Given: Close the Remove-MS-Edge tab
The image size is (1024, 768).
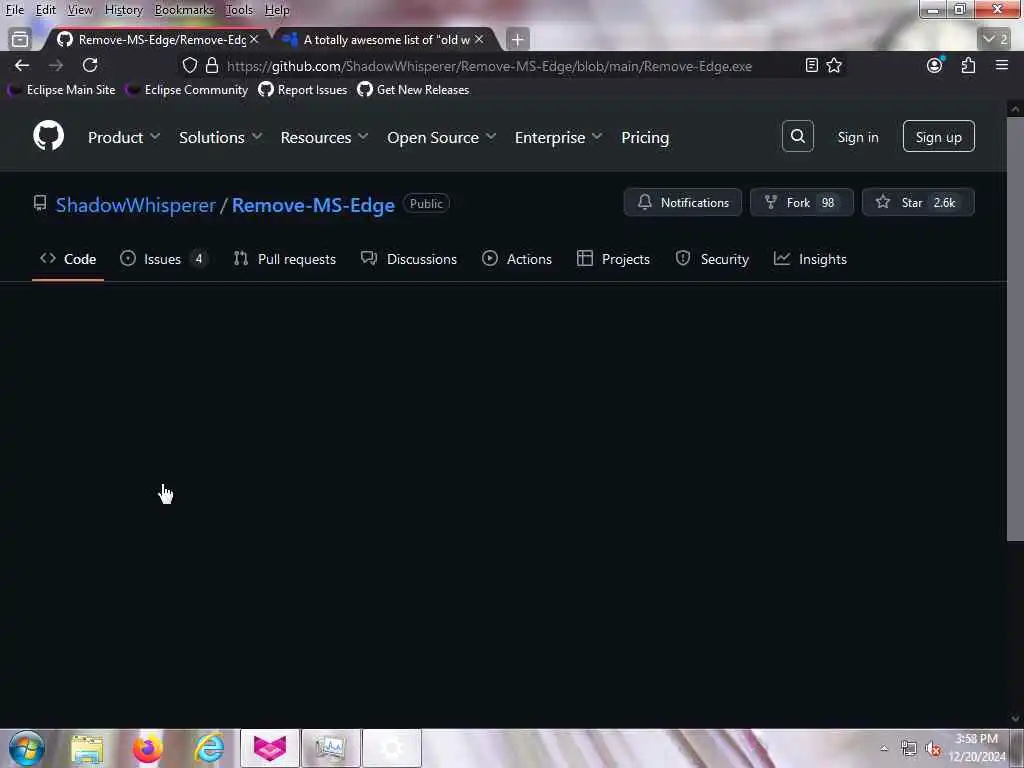Looking at the screenshot, I should [x=254, y=40].
